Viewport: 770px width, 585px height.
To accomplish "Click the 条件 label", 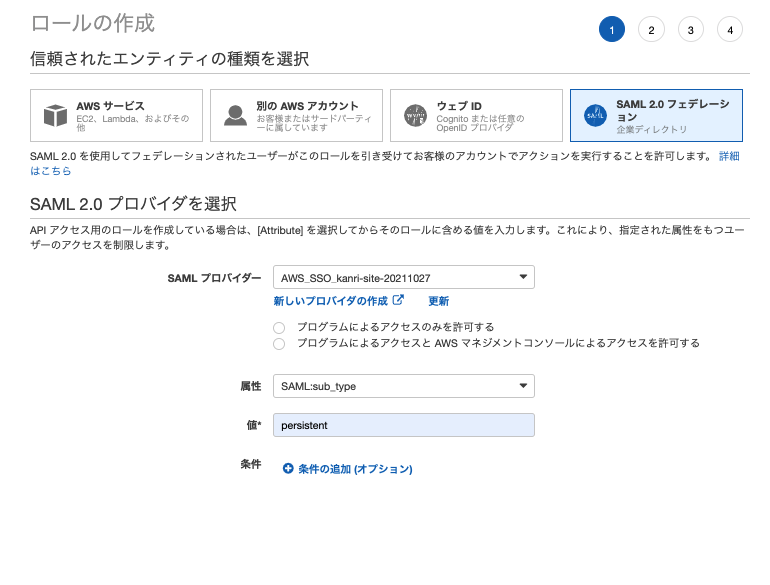I will [250, 464].
